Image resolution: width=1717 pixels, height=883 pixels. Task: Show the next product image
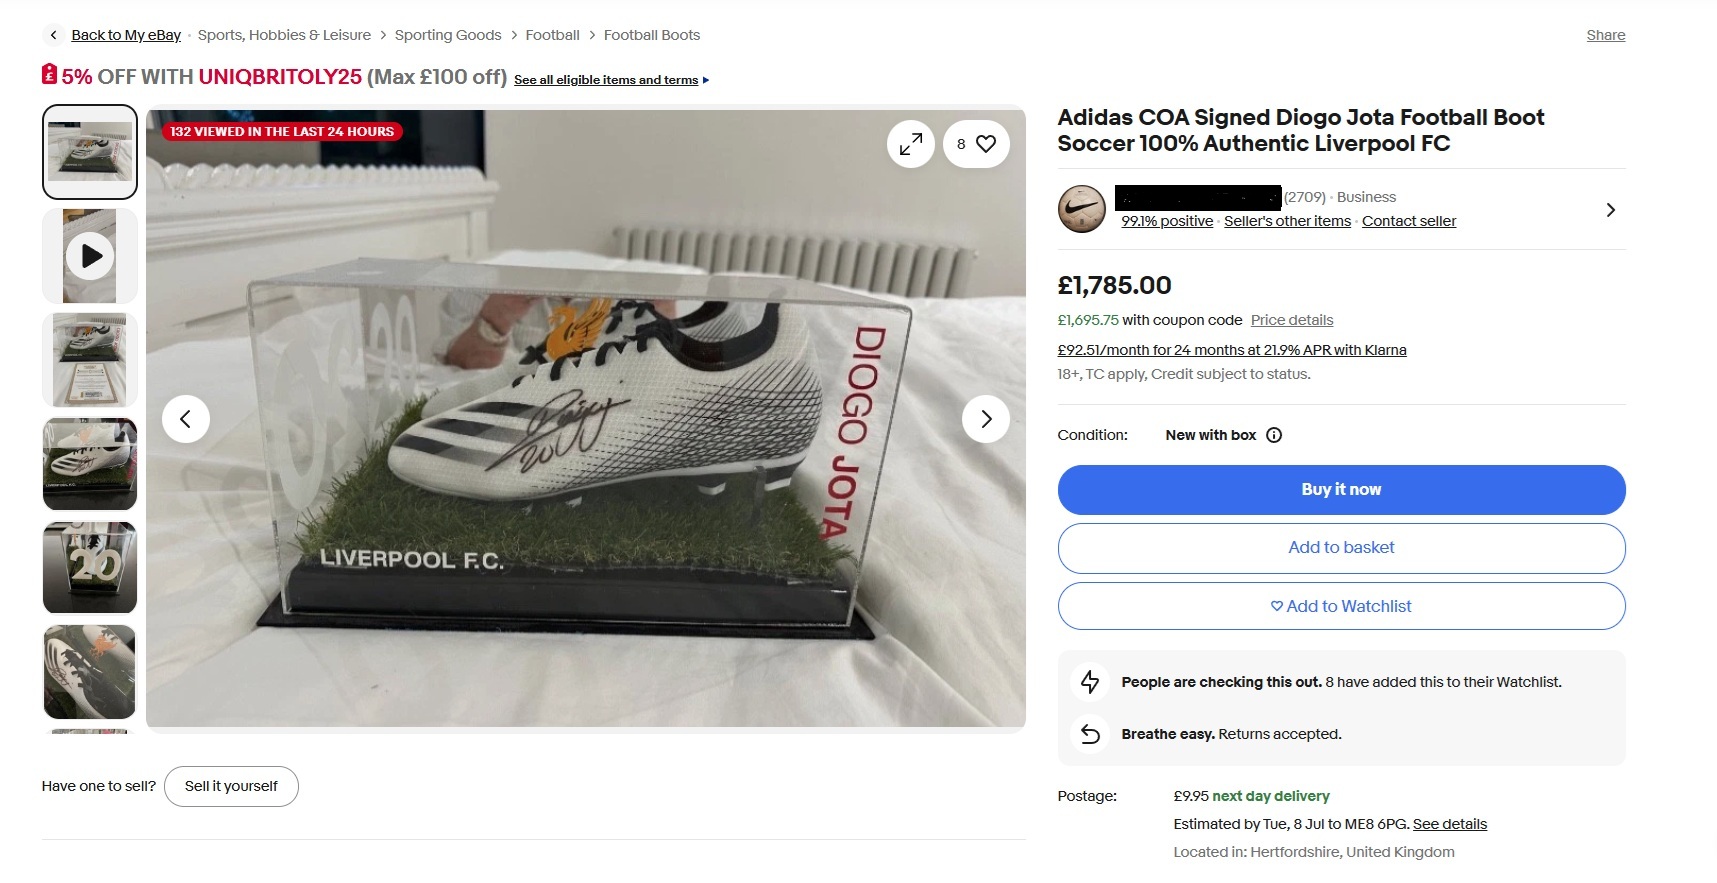(985, 419)
